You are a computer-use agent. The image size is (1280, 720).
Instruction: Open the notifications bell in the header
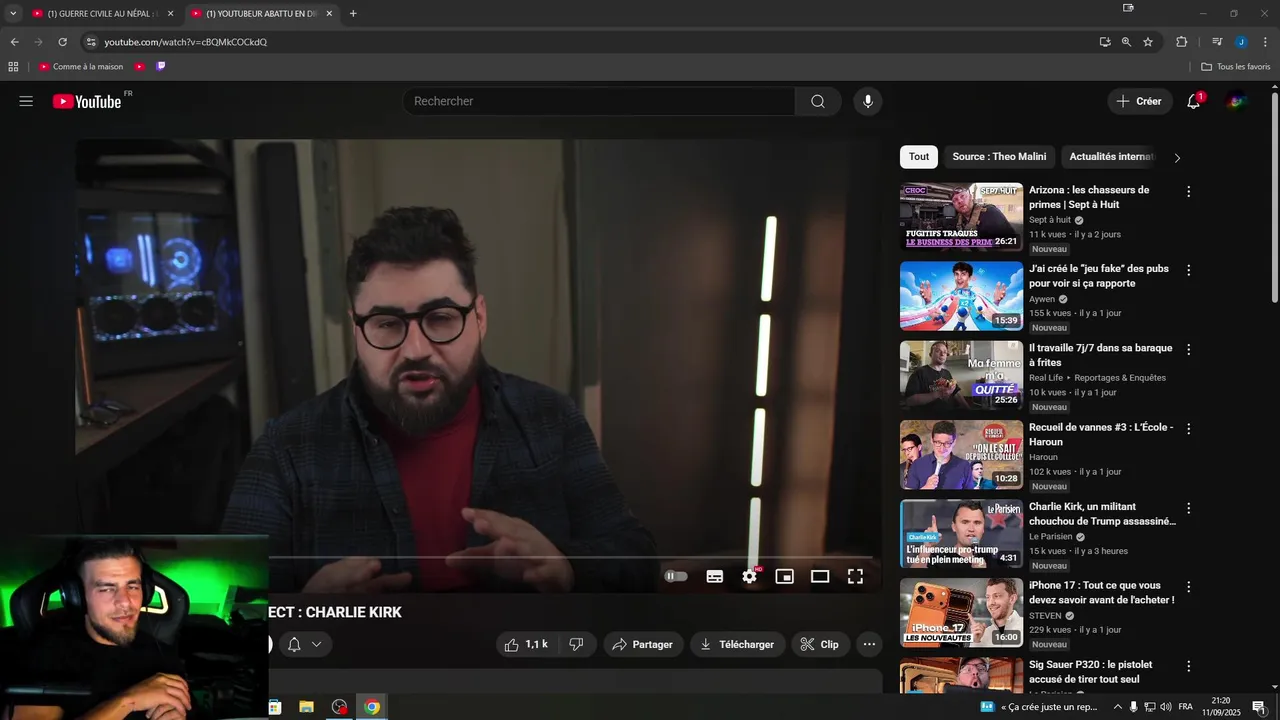coord(1194,101)
